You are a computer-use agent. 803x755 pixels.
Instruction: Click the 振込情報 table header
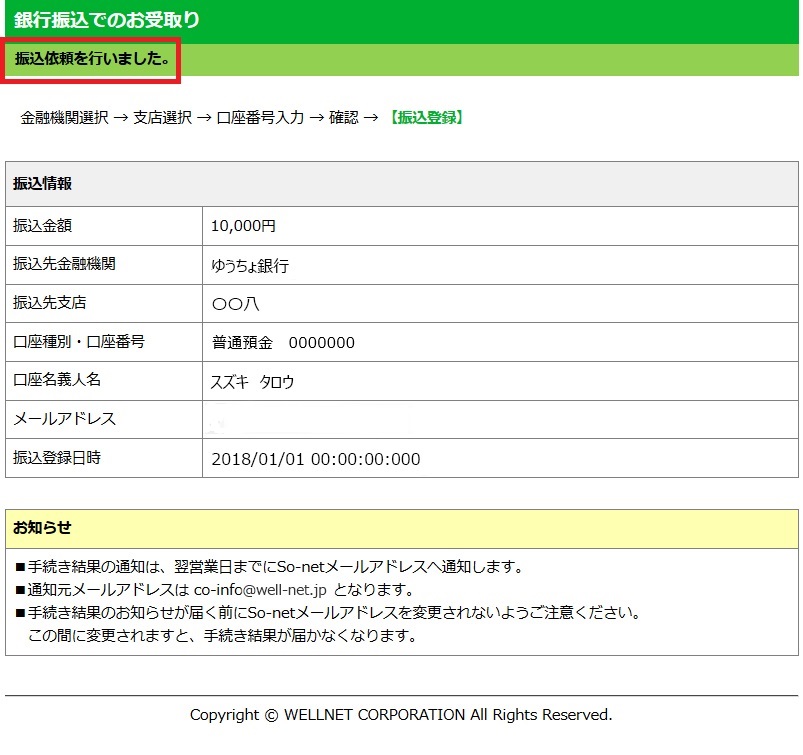point(42,184)
